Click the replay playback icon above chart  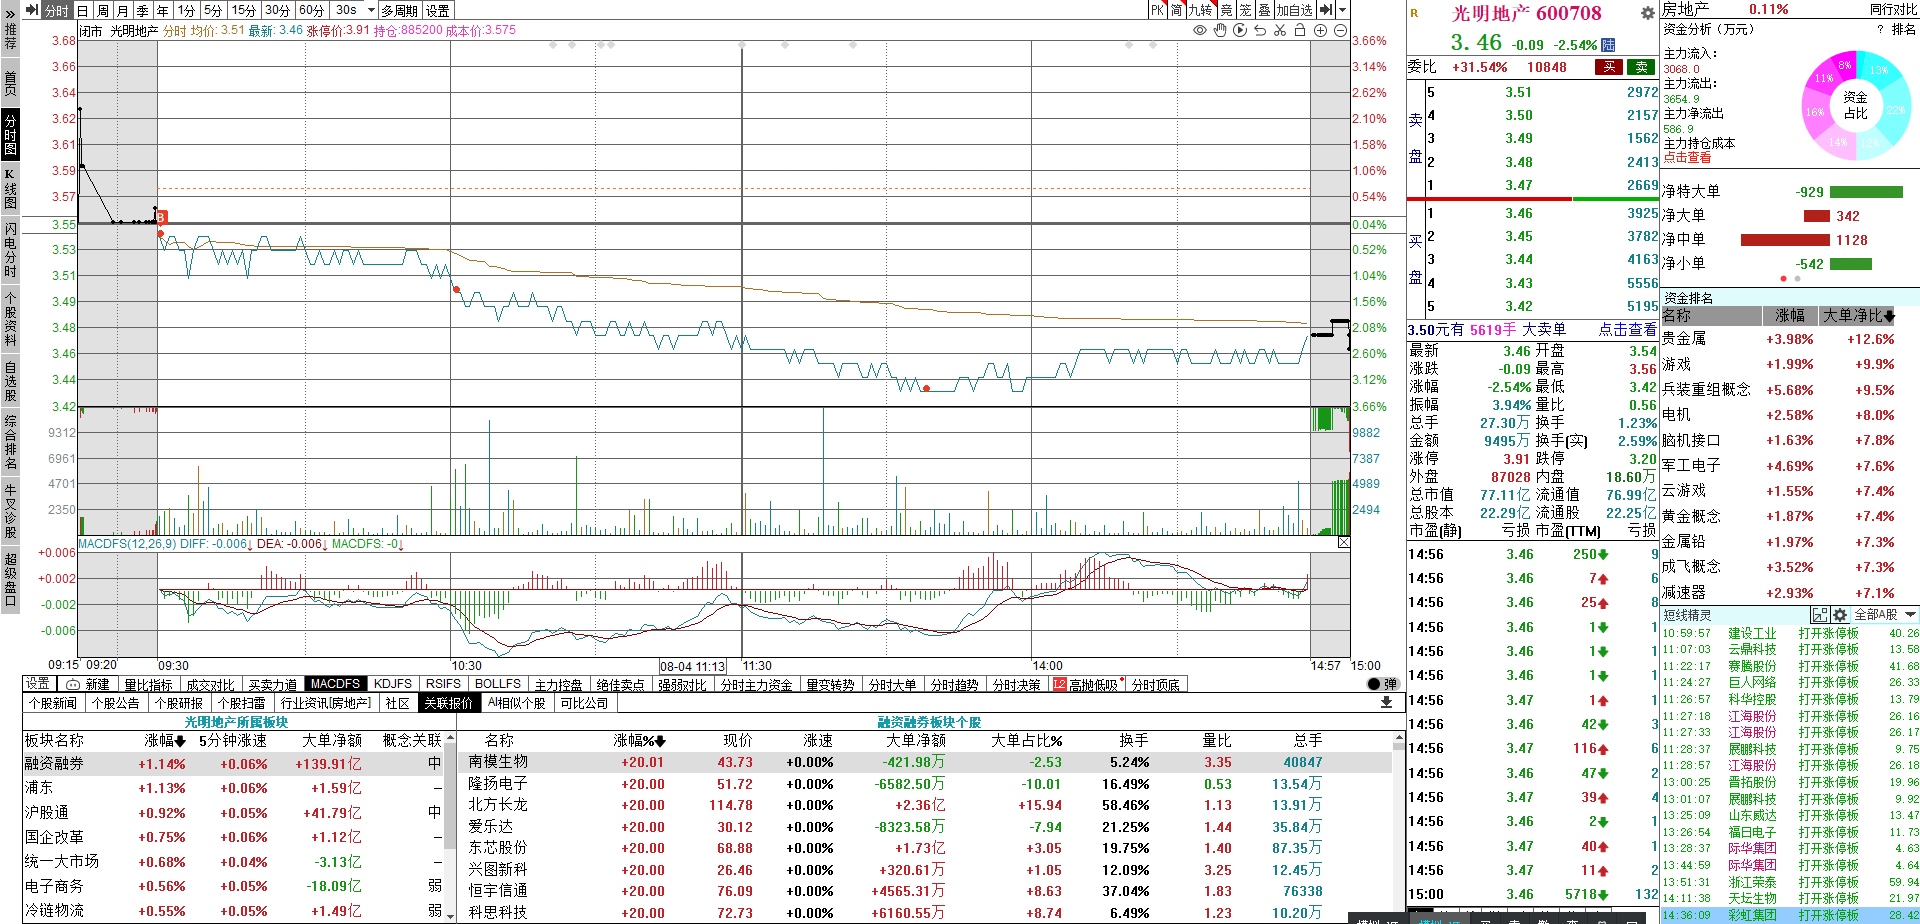coord(1240,31)
